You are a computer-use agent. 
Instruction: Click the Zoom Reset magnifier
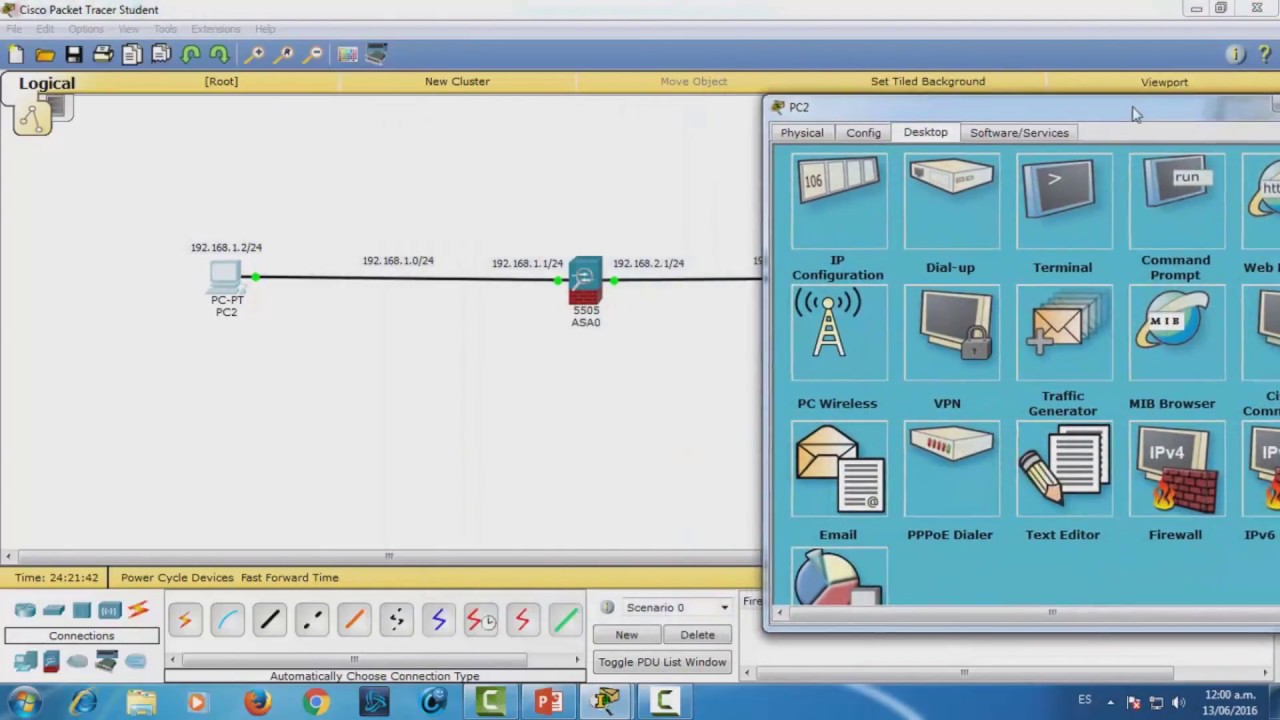(284, 55)
